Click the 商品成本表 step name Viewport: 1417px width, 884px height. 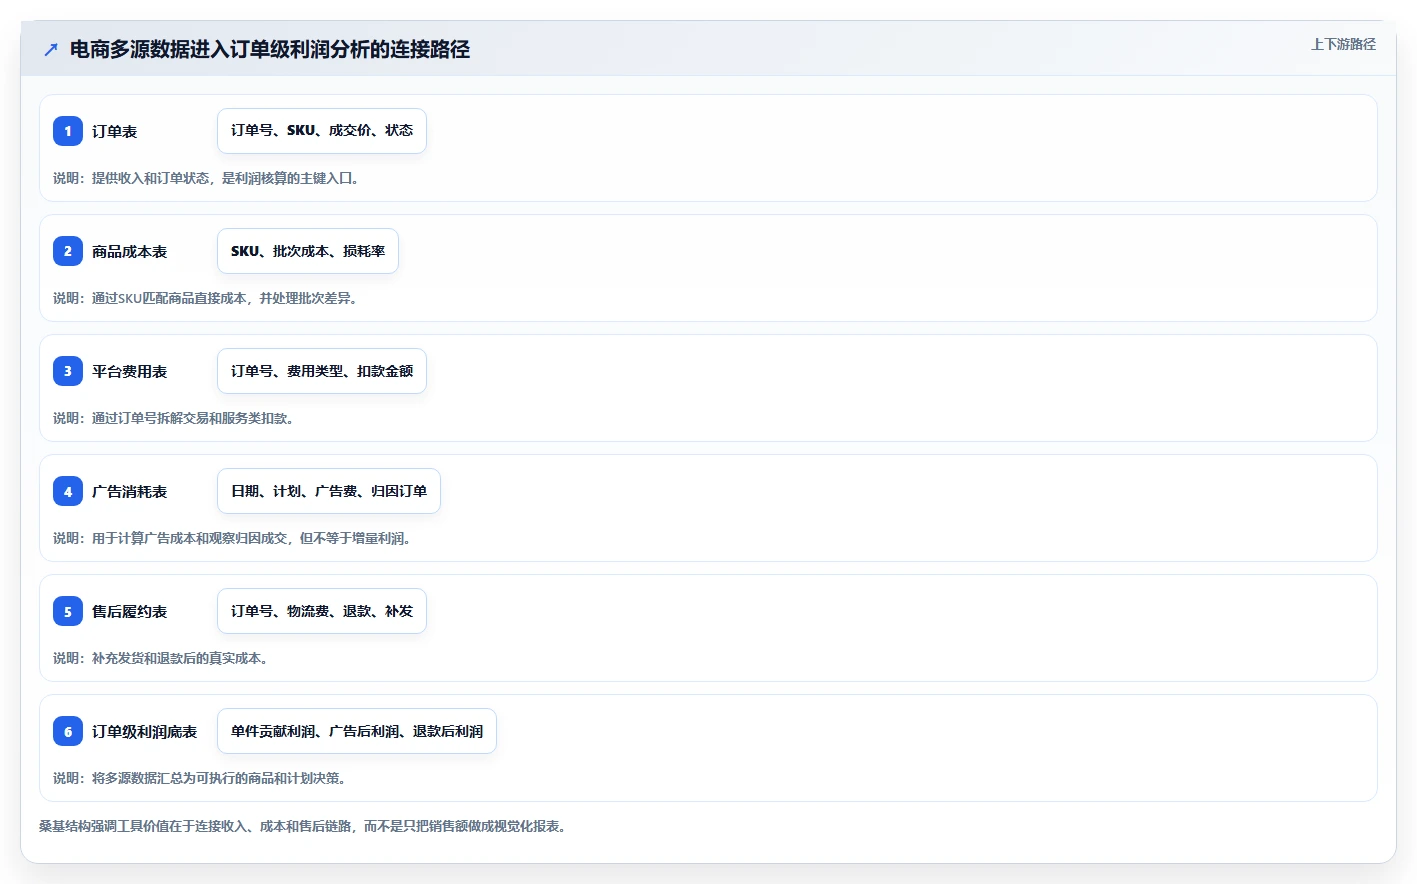[129, 251]
